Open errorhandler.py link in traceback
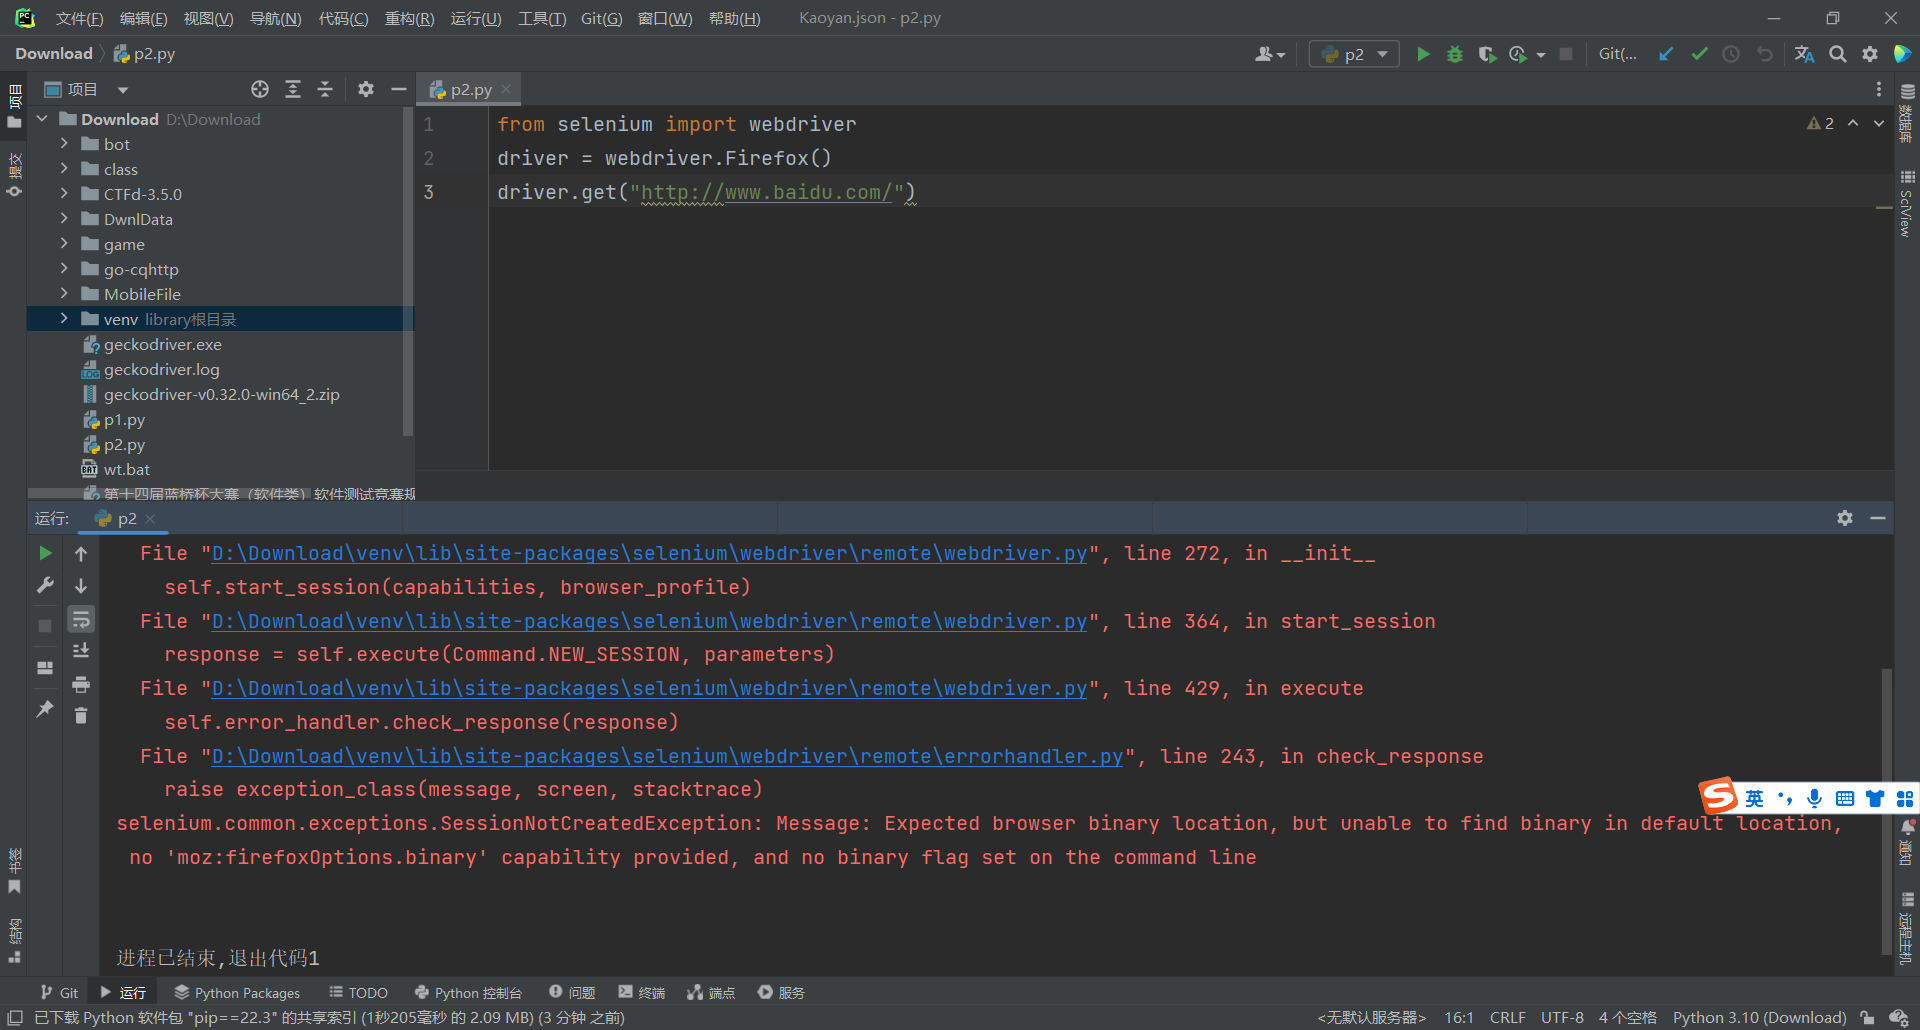Screen dimensions: 1920x1030 667,756
